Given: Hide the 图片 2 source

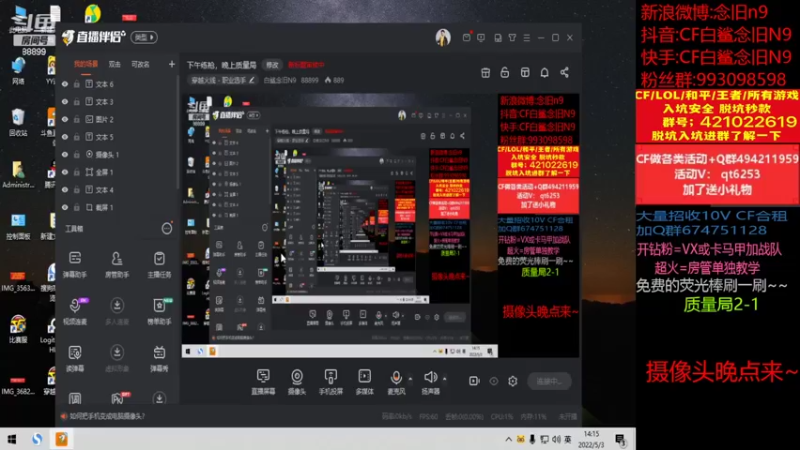Looking at the screenshot, I should (x=65, y=119).
